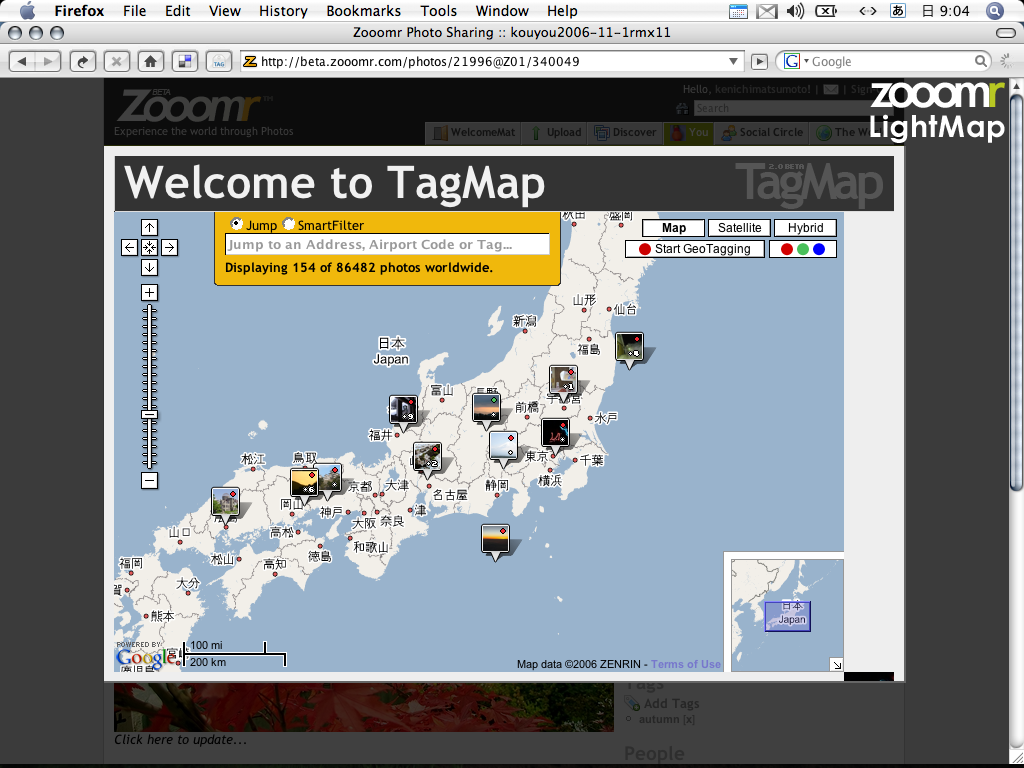Switch map type to Map
This screenshot has width=1024, height=768.
click(673, 228)
